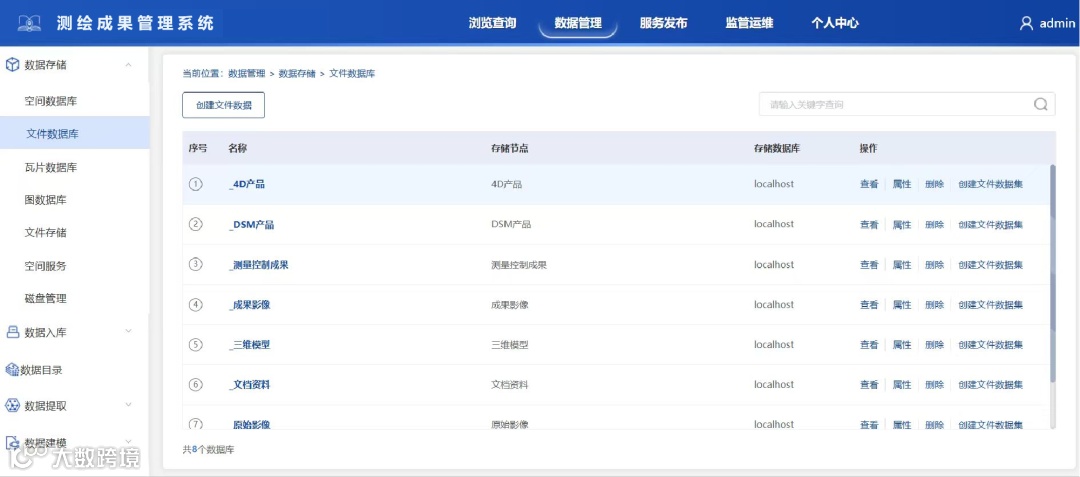Click 属性 for the _测量控制成果 row
This screenshot has height=477, width=1080.
point(902,265)
